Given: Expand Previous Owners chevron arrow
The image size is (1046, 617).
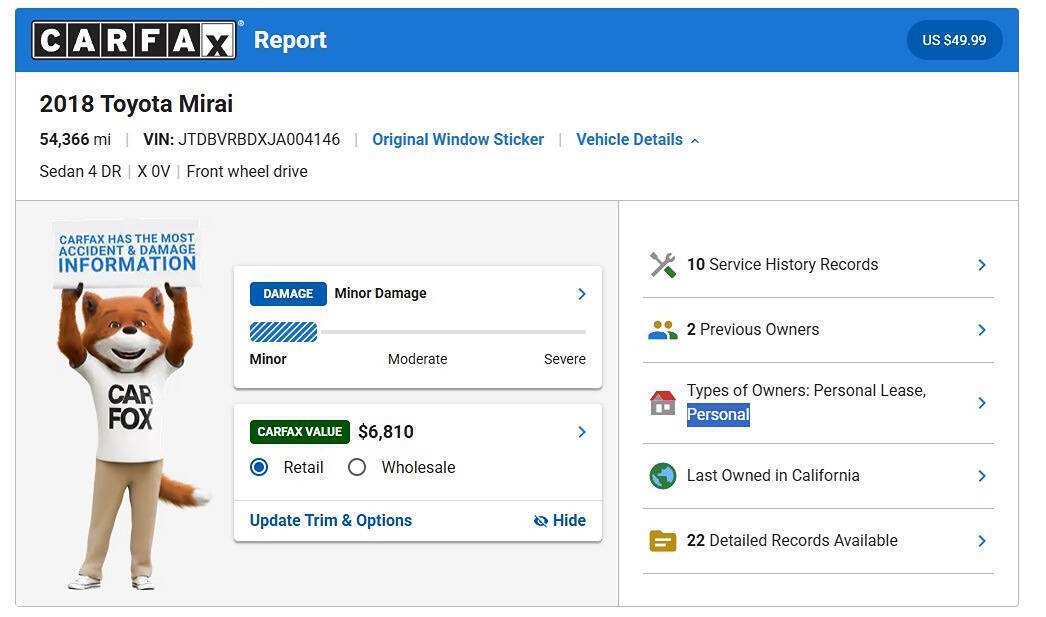Looking at the screenshot, I should pos(981,330).
